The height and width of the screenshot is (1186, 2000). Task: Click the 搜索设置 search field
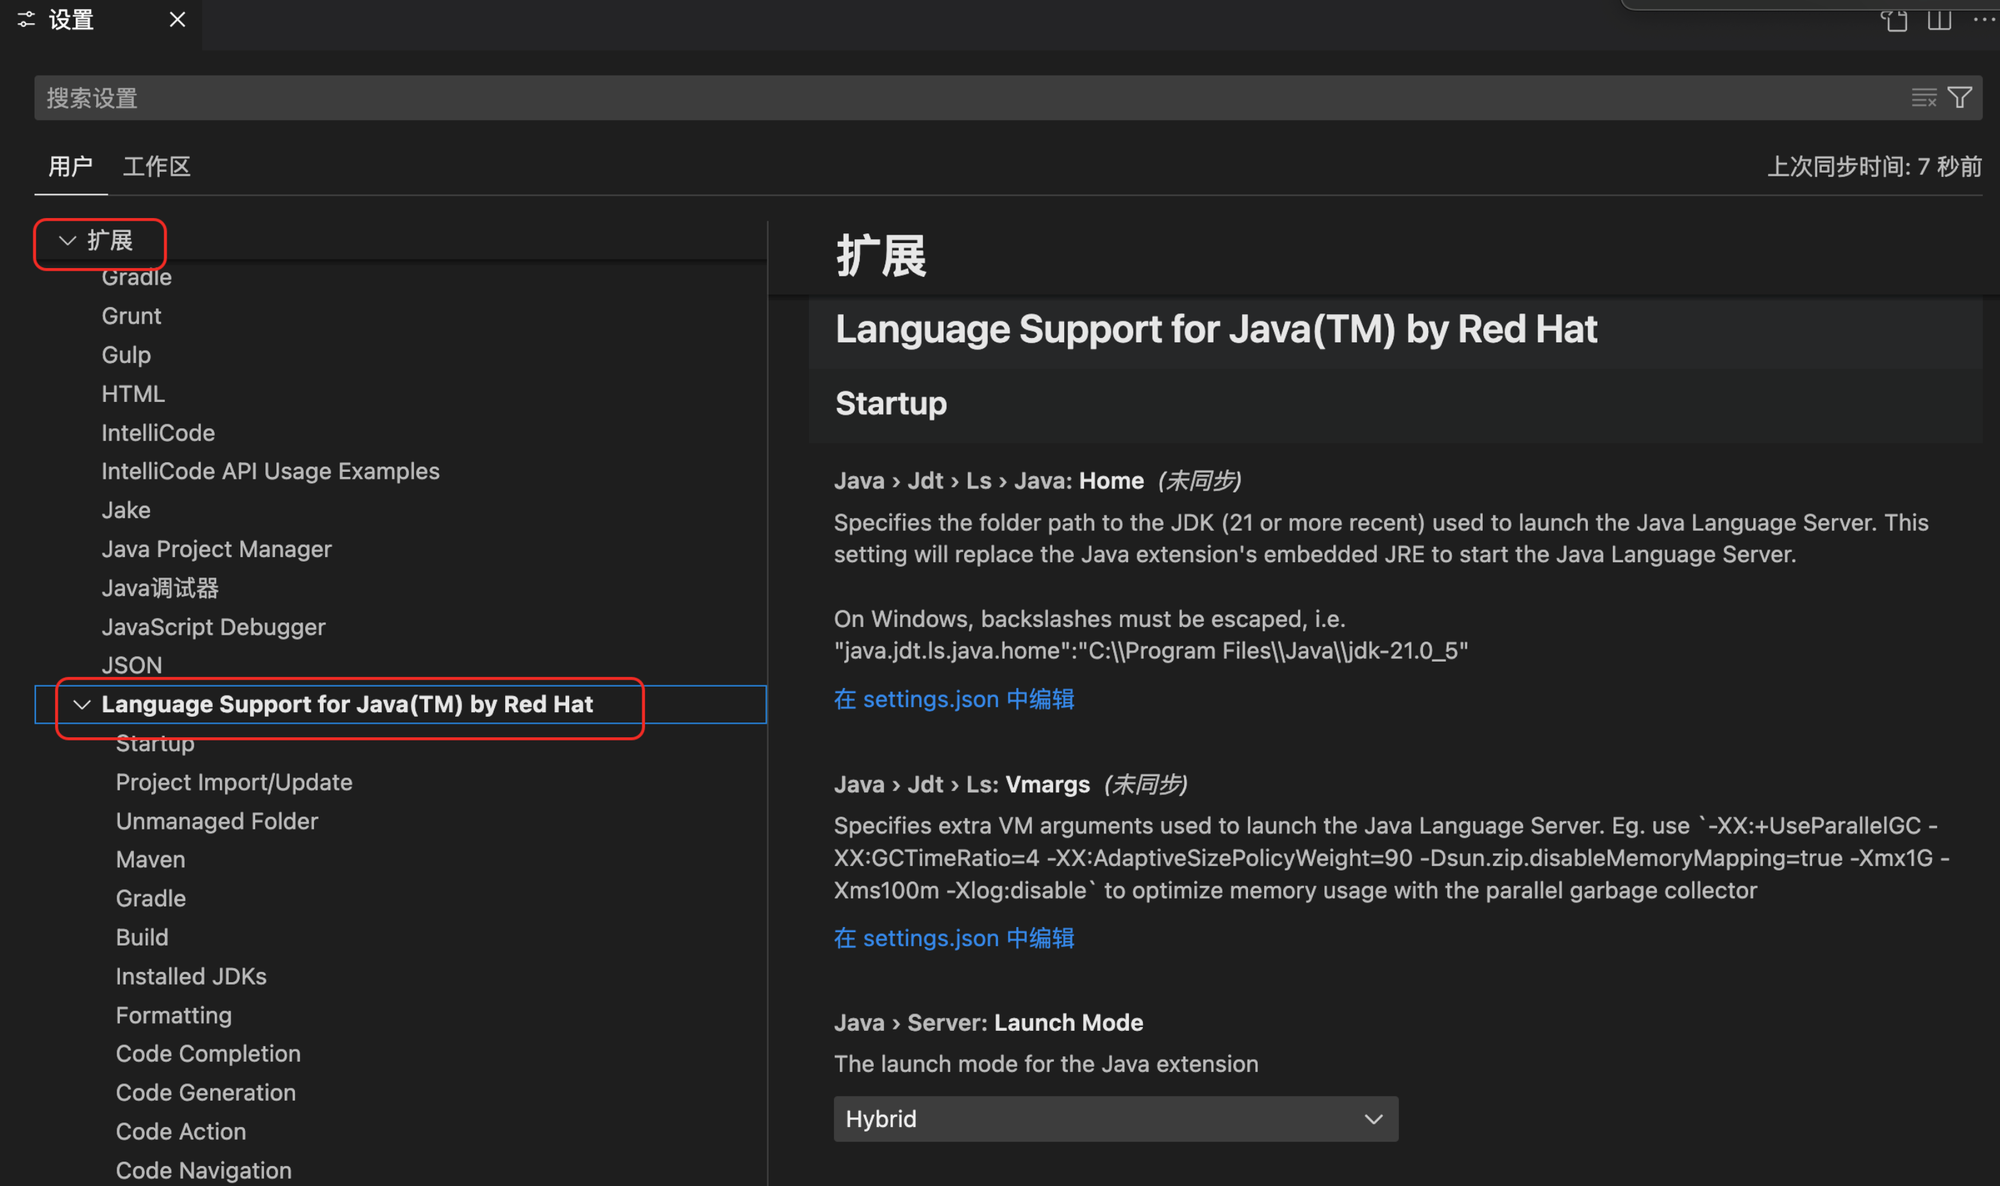900,98
